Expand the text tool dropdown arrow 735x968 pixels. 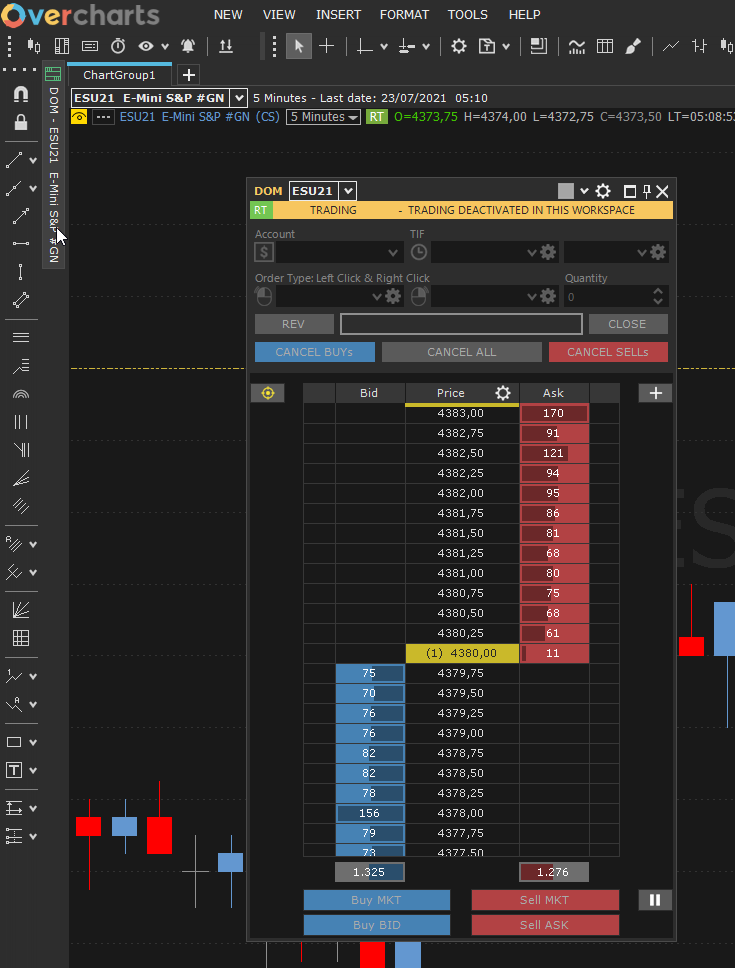[33, 770]
